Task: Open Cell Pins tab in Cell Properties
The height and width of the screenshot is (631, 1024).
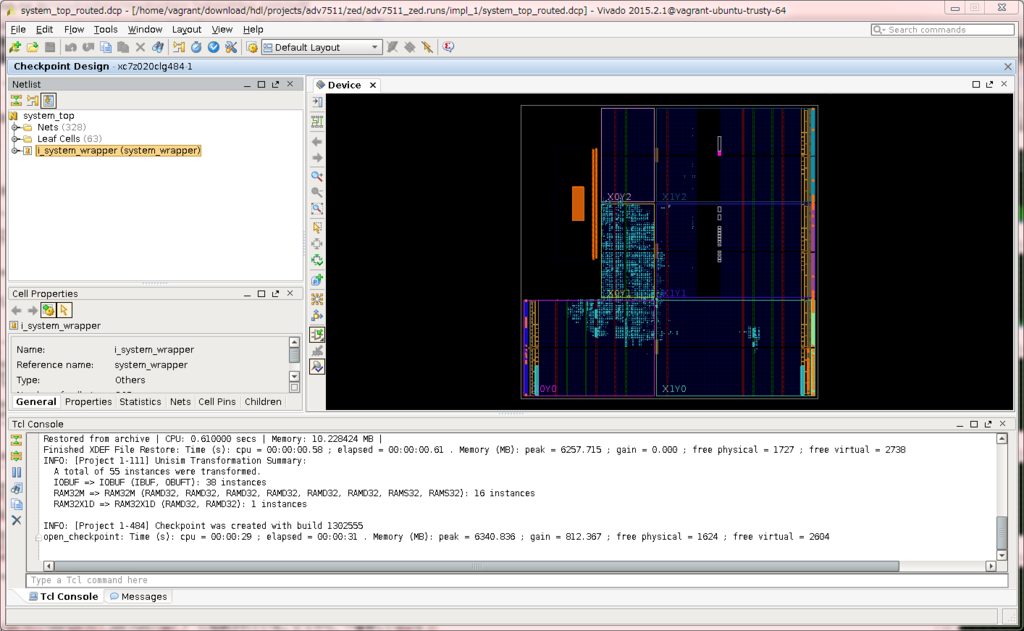Action: click(x=217, y=402)
